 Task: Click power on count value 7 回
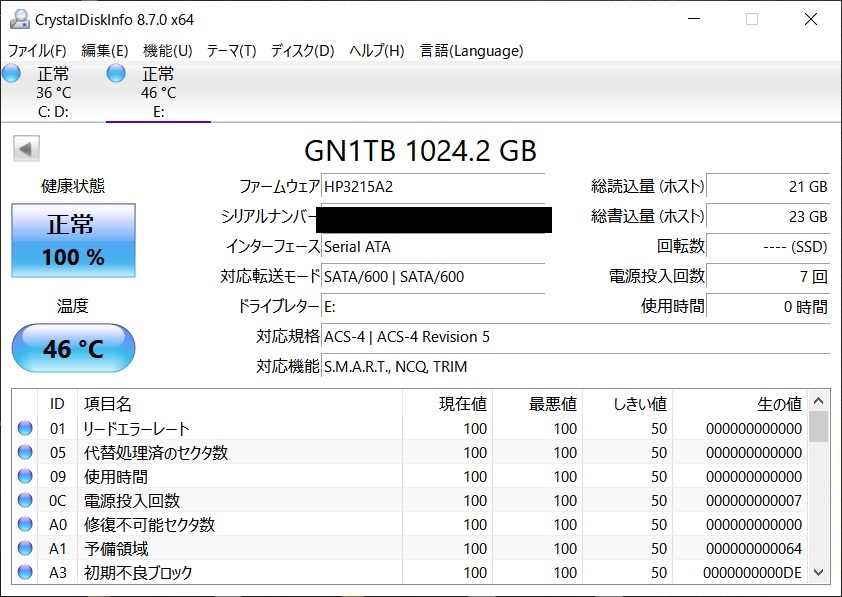pos(768,277)
